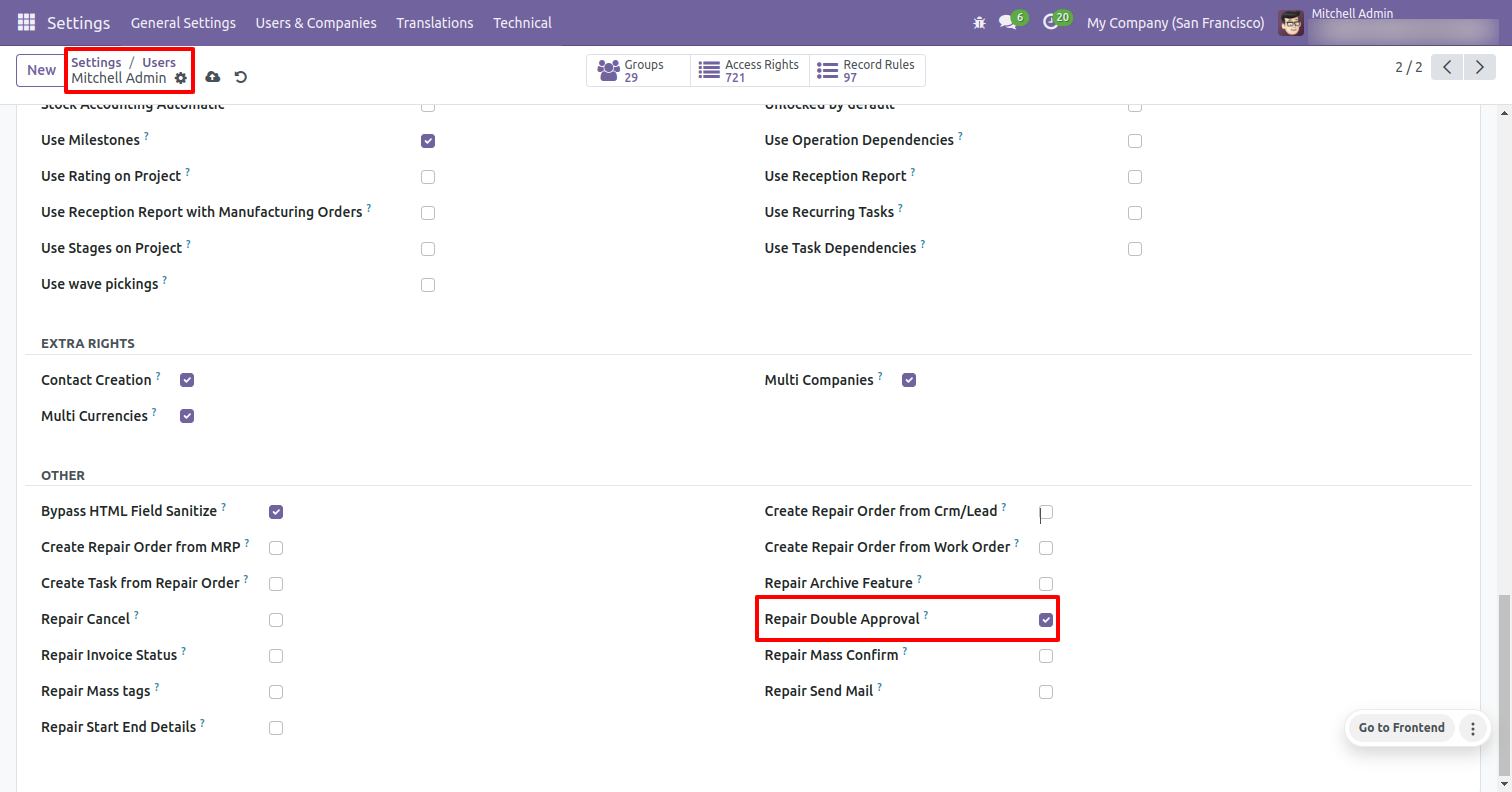Click the Create Task from Repair Order label

pyautogui.click(x=140, y=583)
